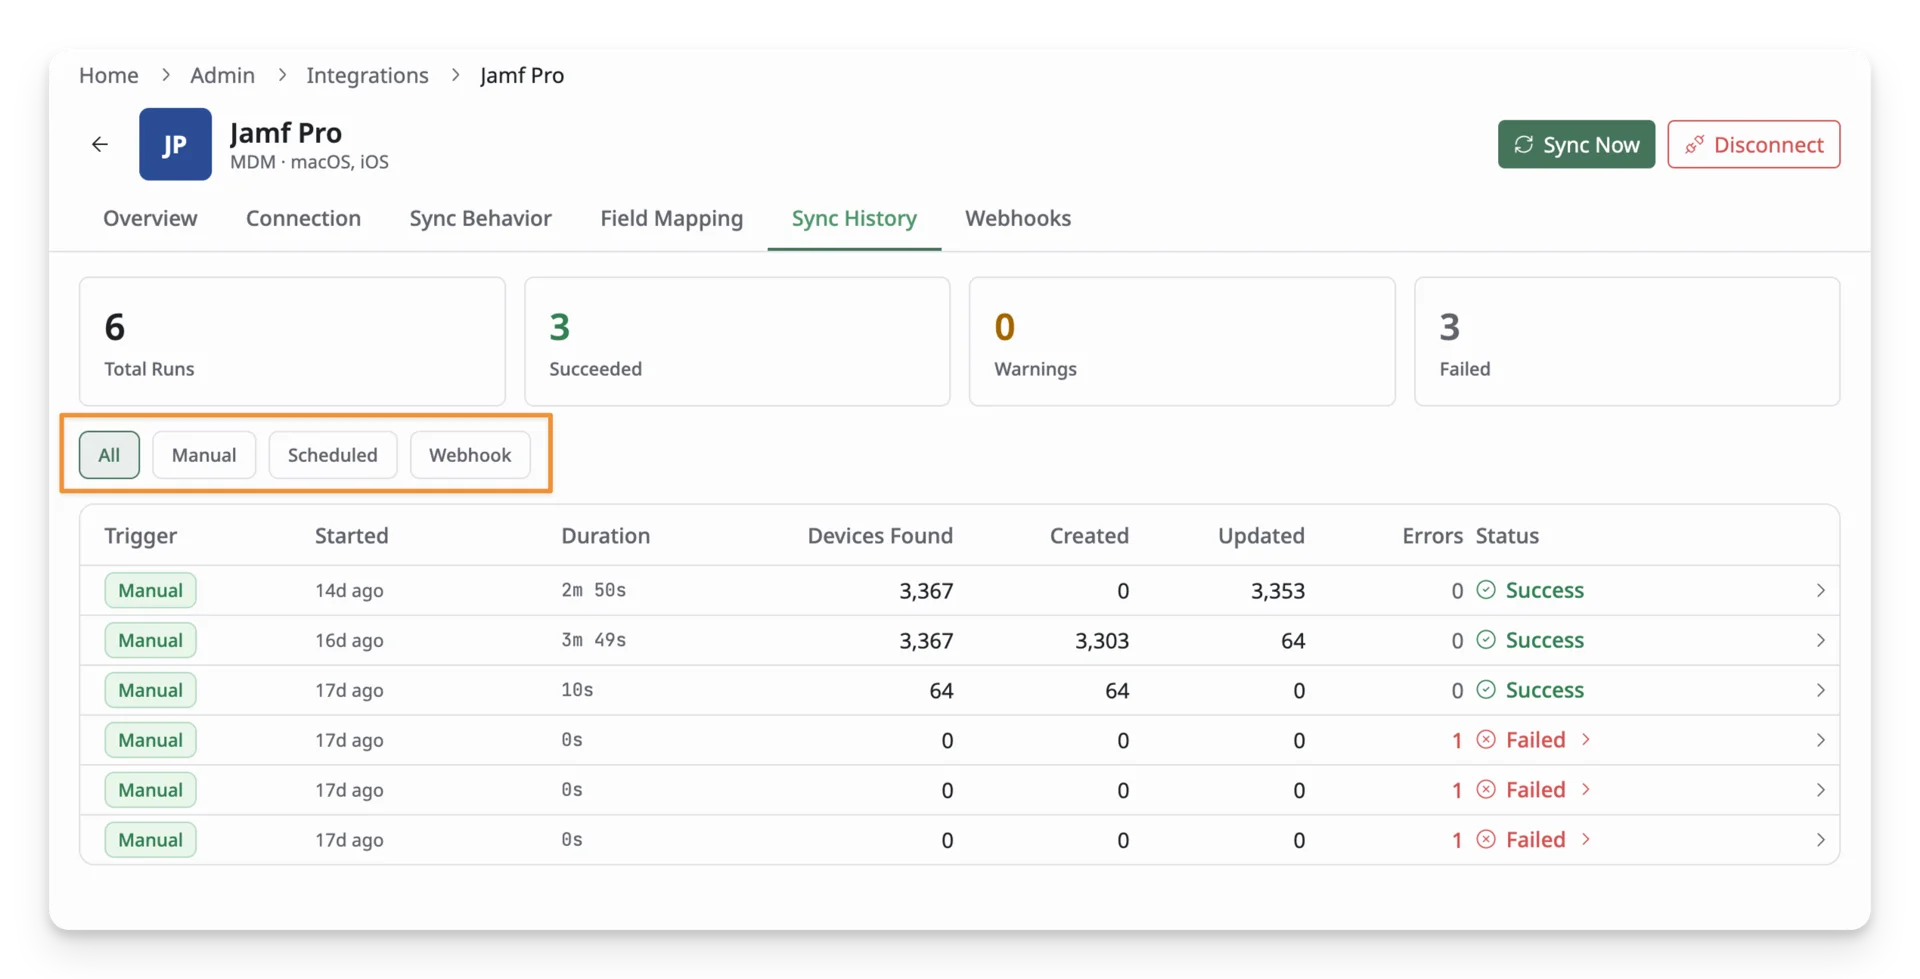
Task: Click the Failed summary card
Action: tap(1627, 341)
